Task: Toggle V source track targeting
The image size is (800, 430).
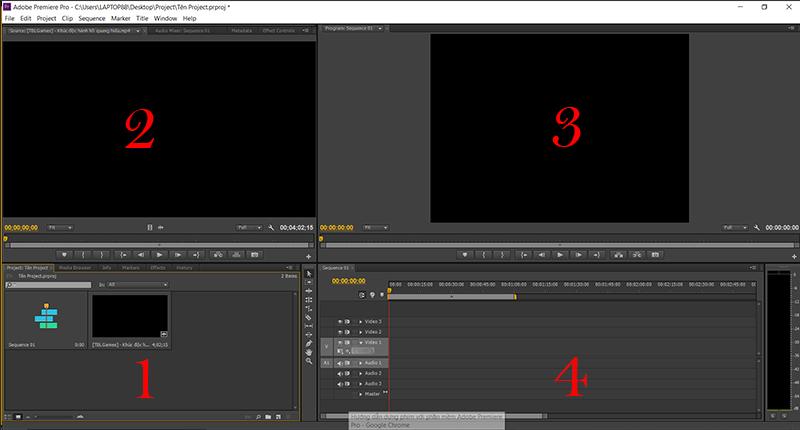Action: pos(327,347)
